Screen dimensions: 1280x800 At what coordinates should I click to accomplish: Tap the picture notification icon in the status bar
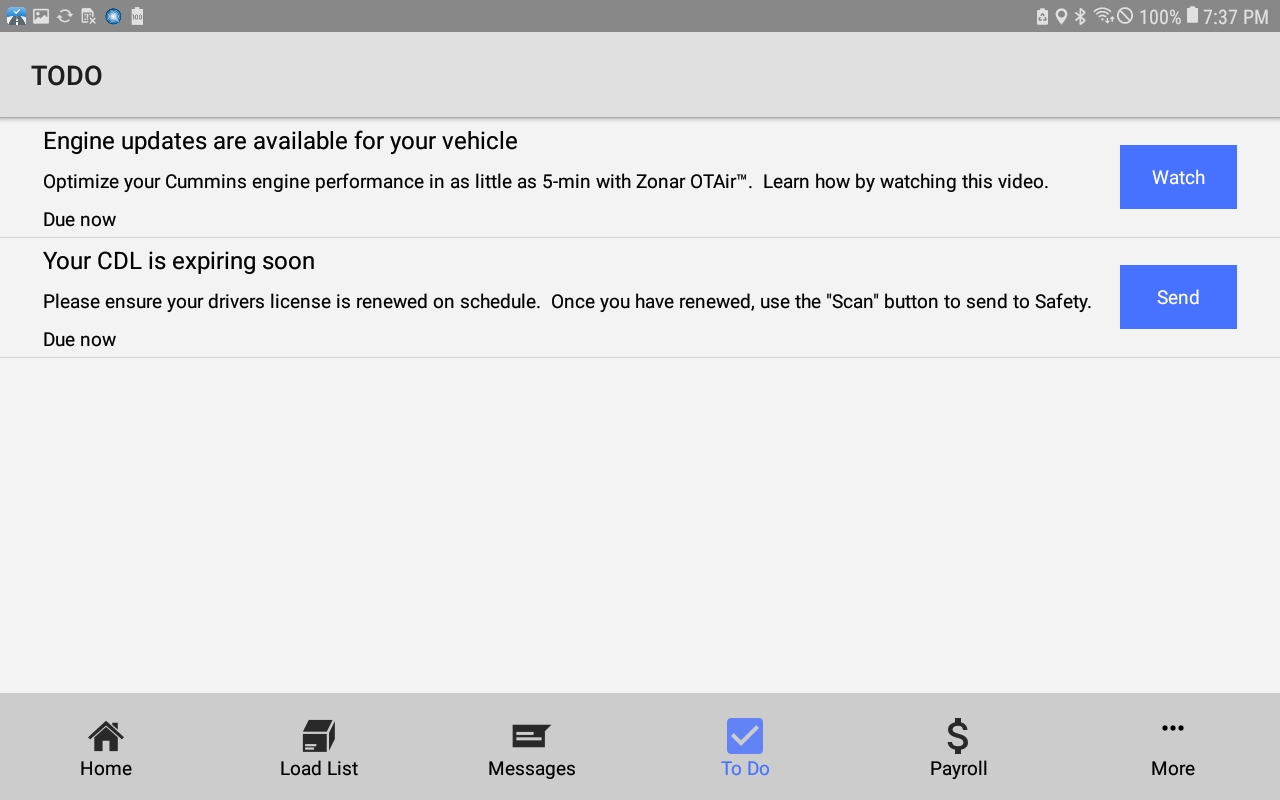[41, 16]
